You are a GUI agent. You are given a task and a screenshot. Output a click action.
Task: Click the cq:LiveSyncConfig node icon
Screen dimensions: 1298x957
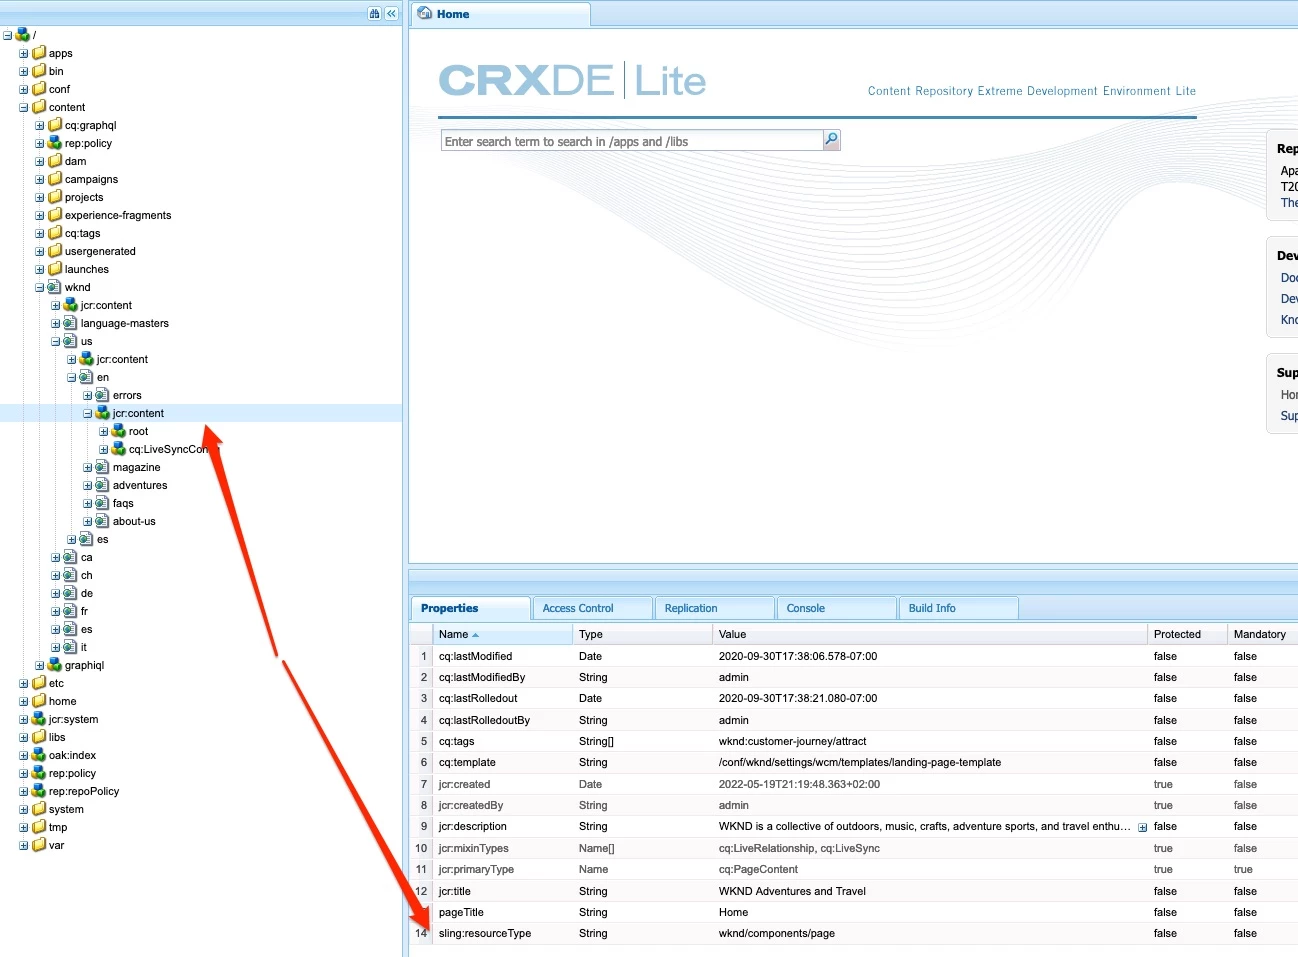(x=119, y=449)
